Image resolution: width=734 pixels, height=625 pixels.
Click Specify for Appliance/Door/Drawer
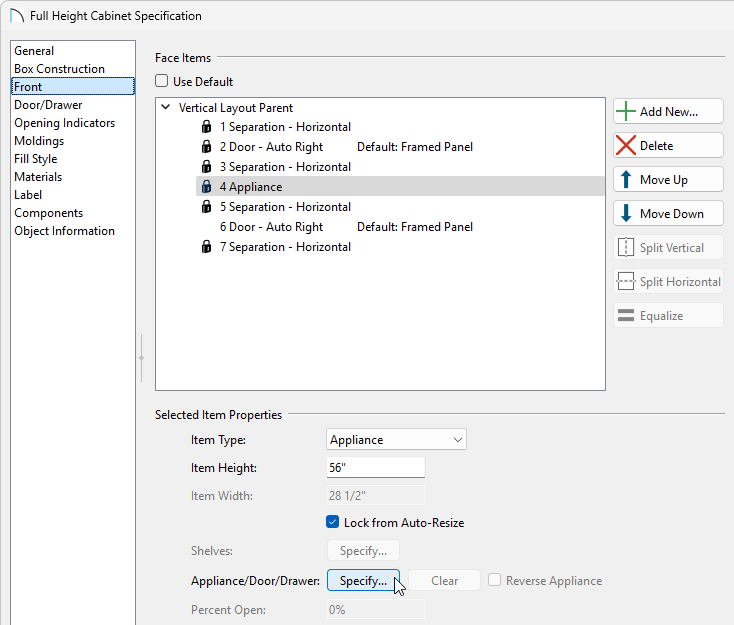pos(363,581)
